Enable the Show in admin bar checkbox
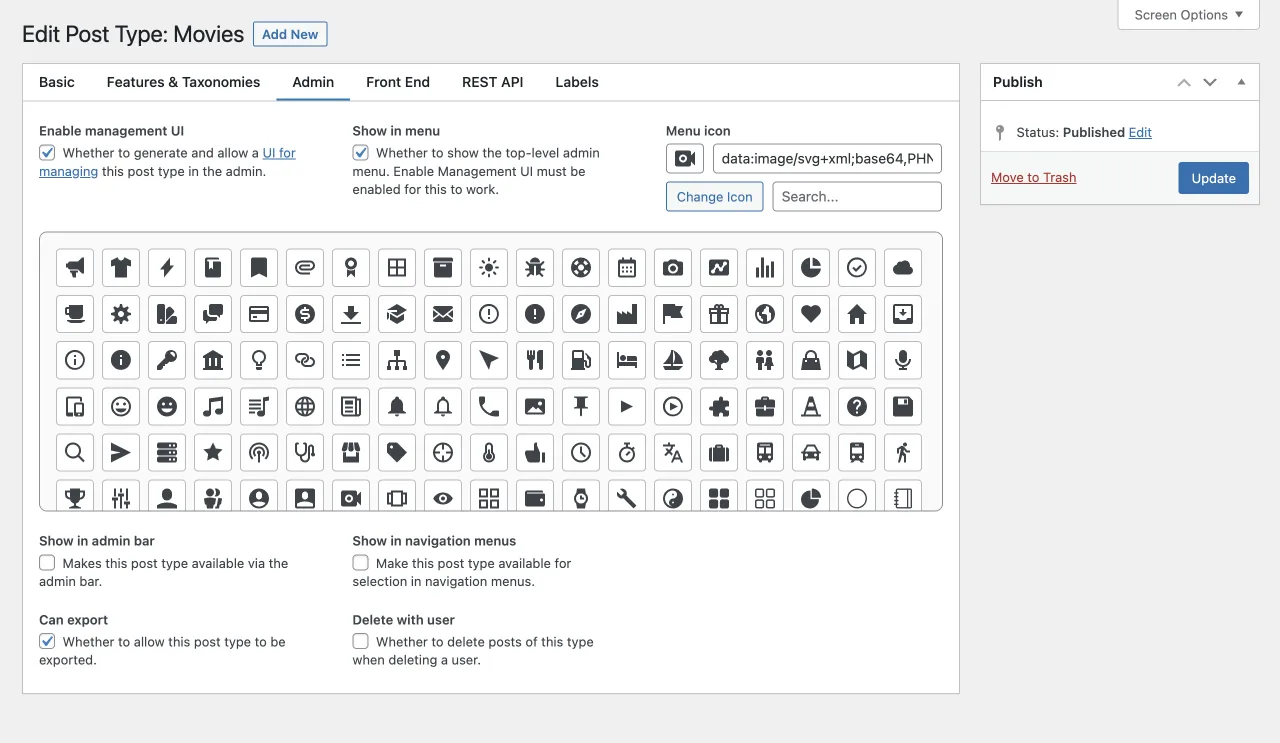Viewport: 1280px width, 743px height. 47,563
